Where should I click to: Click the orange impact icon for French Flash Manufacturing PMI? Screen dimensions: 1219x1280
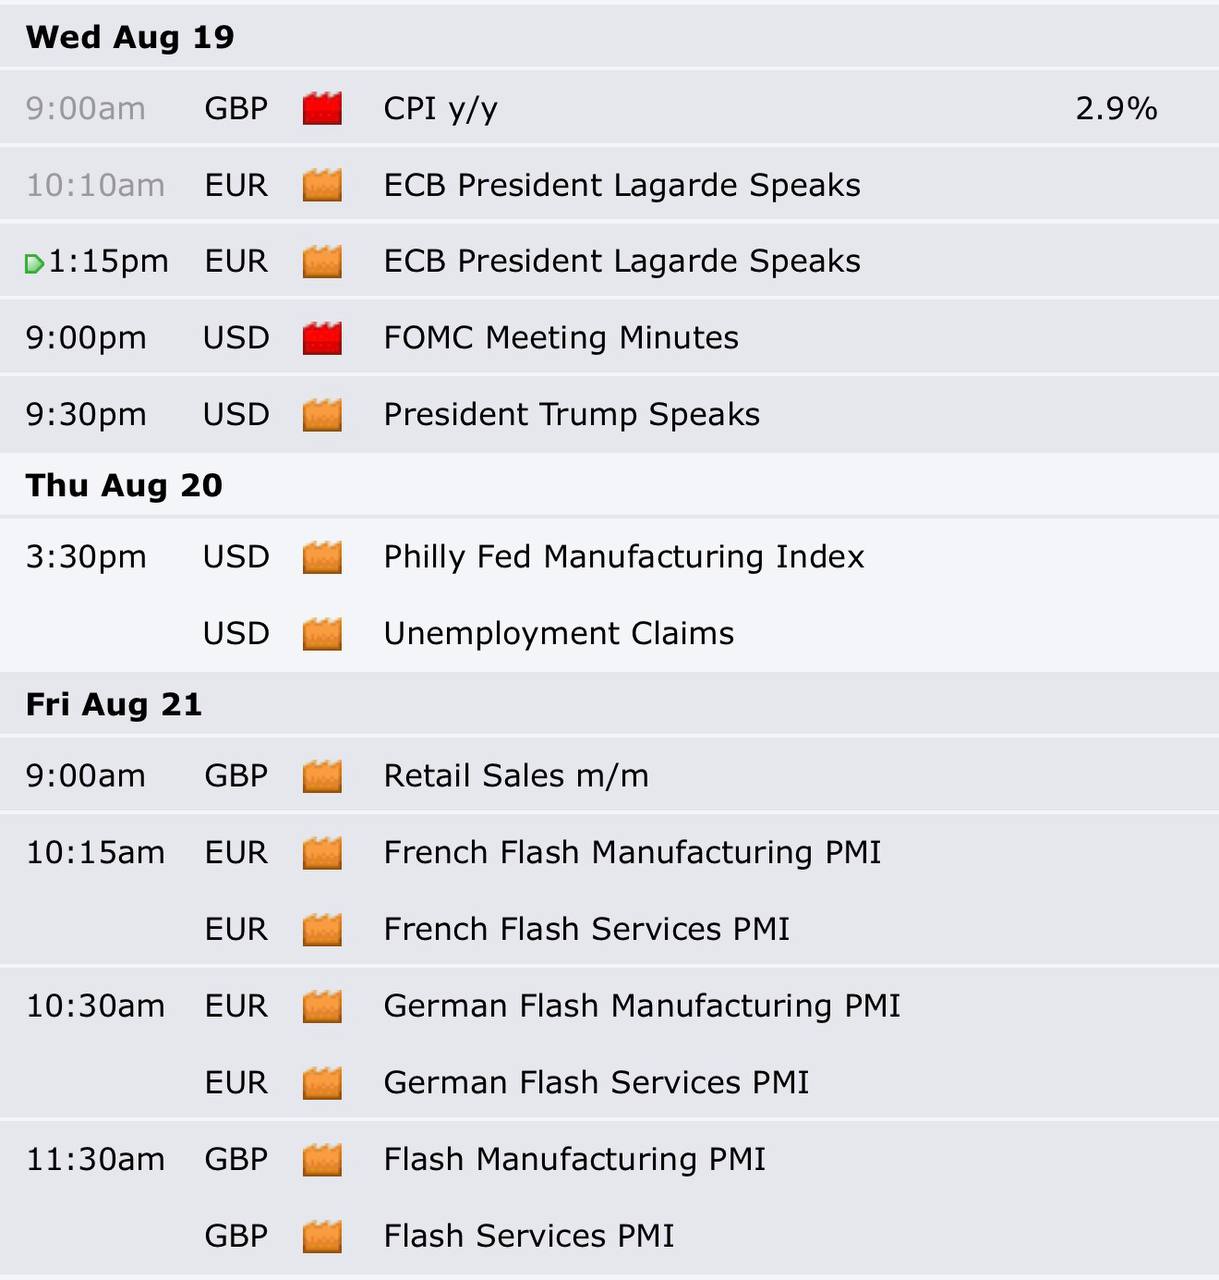[322, 853]
